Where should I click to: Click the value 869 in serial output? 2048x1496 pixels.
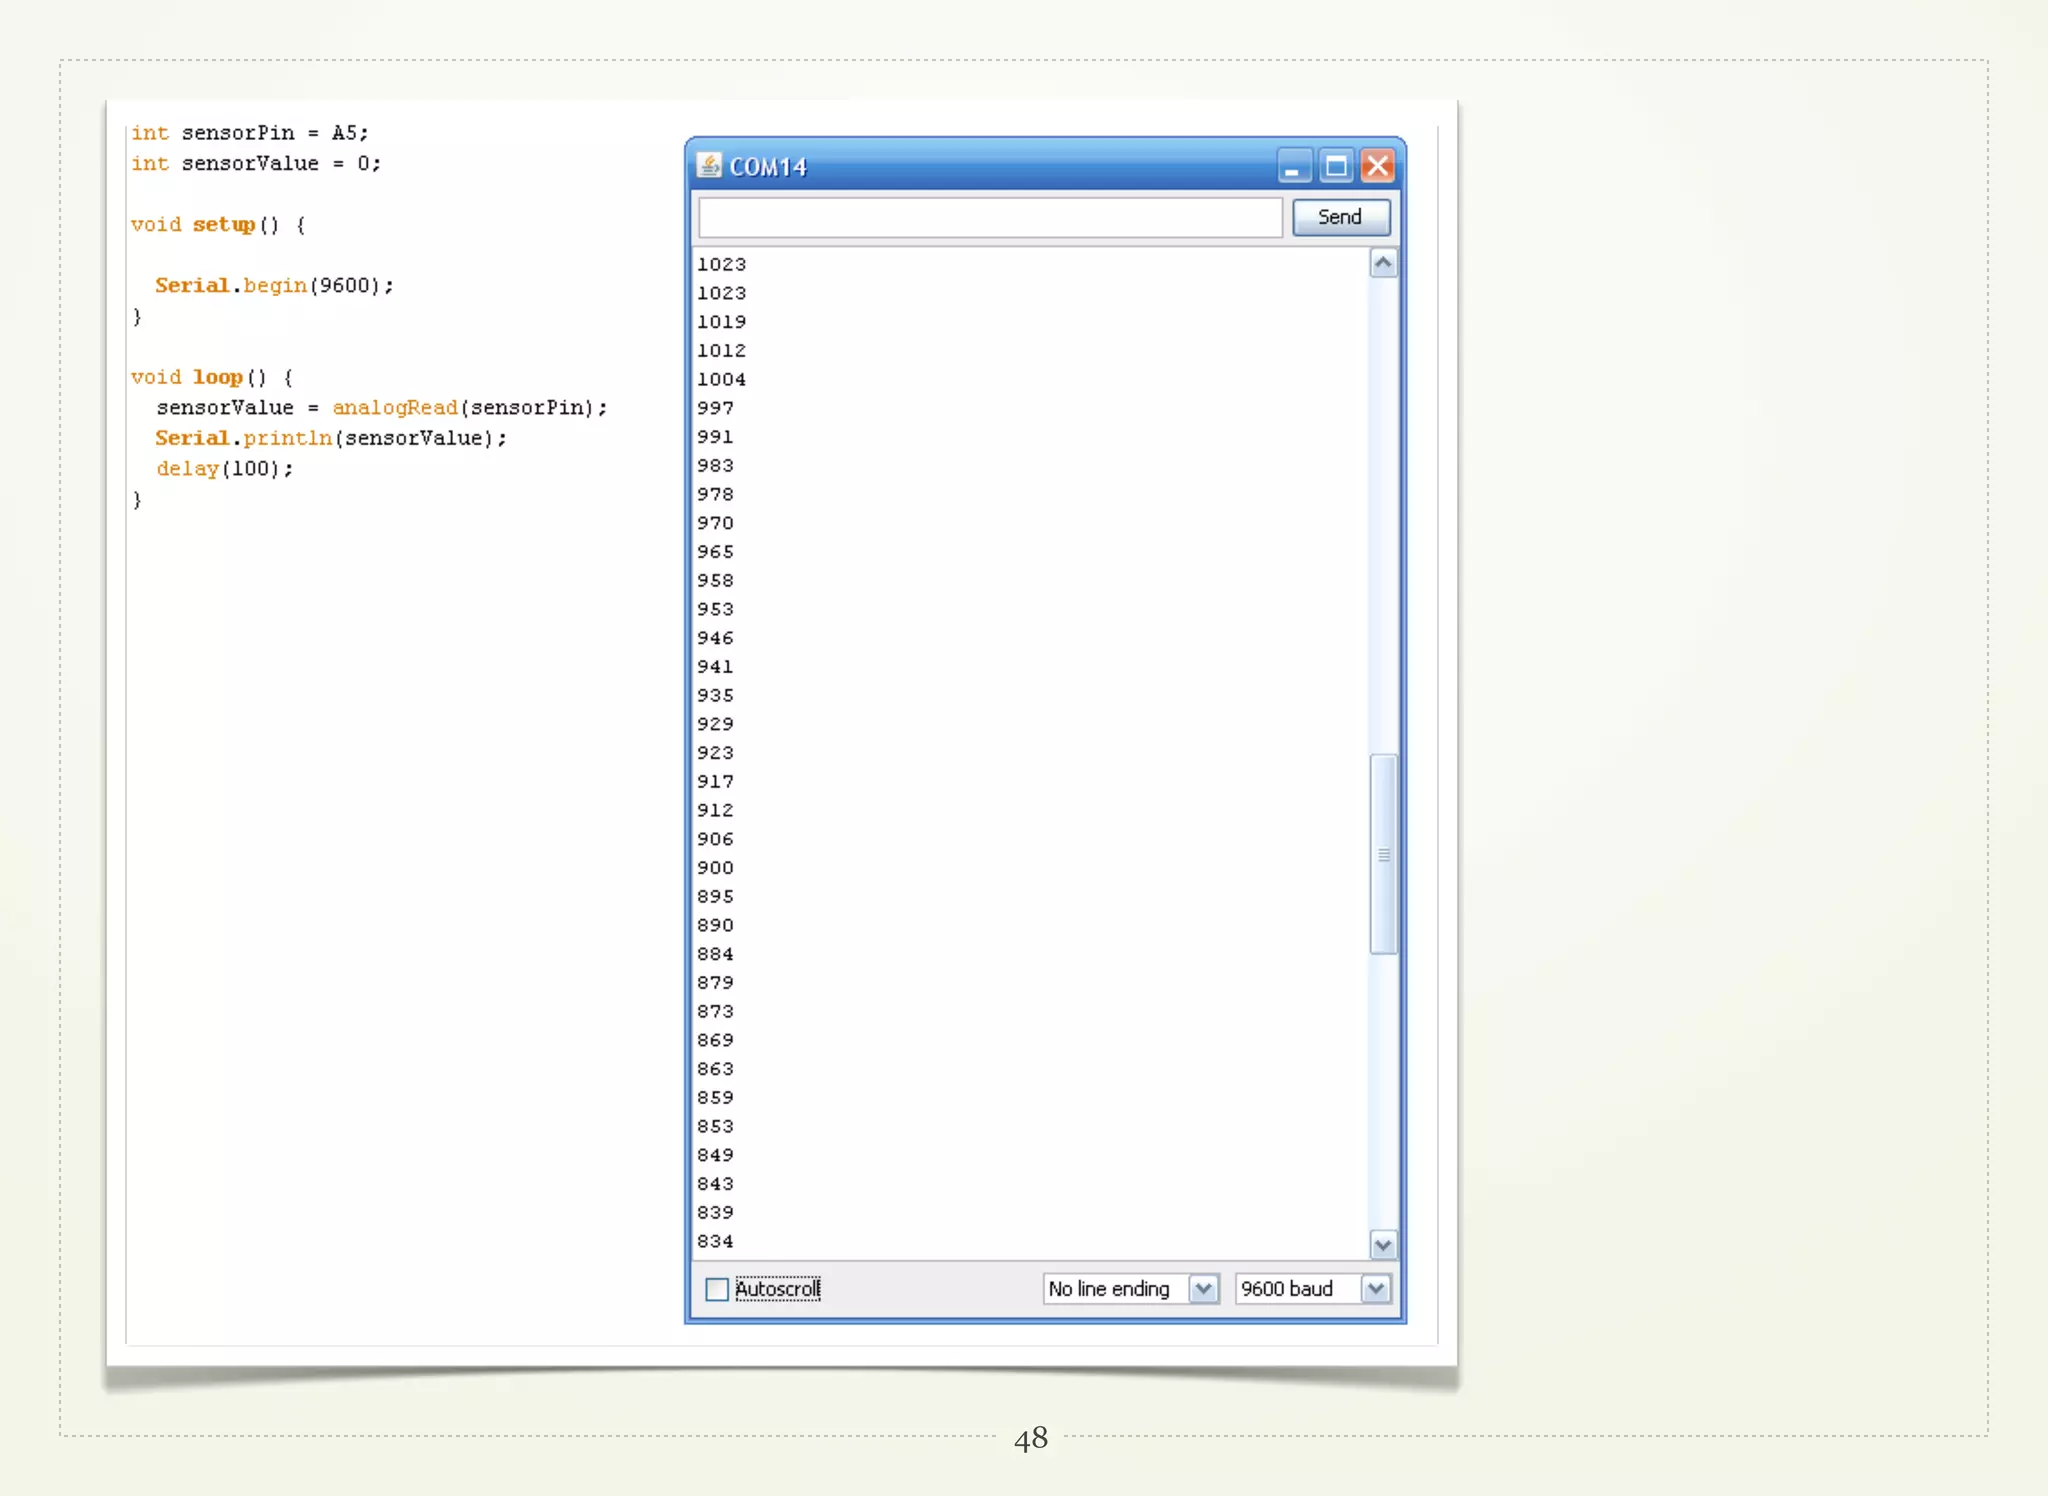716,1041
